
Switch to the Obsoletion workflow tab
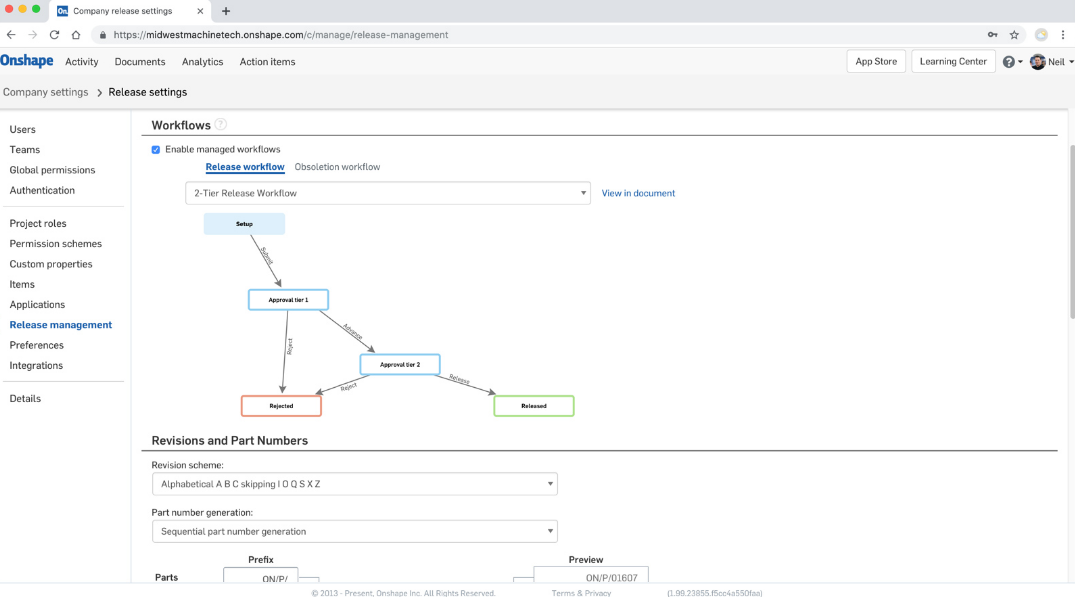[337, 167]
